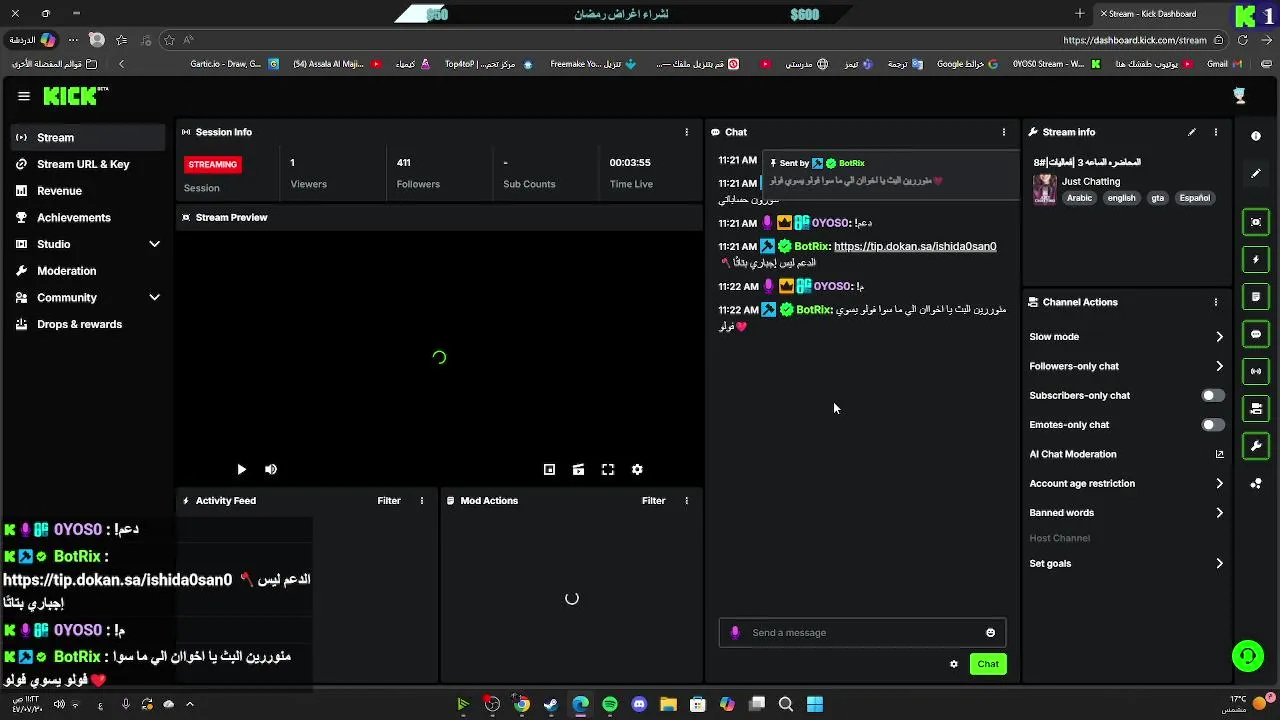Image resolution: width=1280 pixels, height=720 pixels.
Task: Click the Español stream tag
Action: 1195,198
